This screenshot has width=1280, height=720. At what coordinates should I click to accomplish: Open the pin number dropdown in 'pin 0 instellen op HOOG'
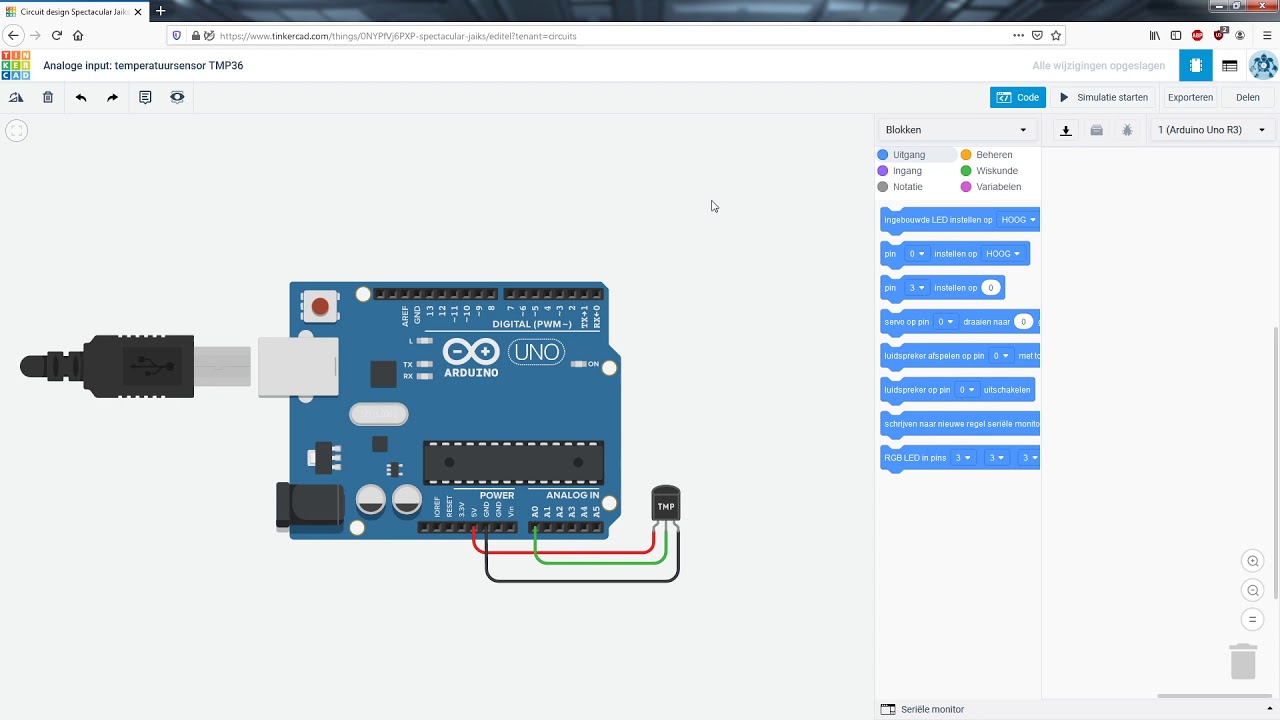tap(916, 254)
